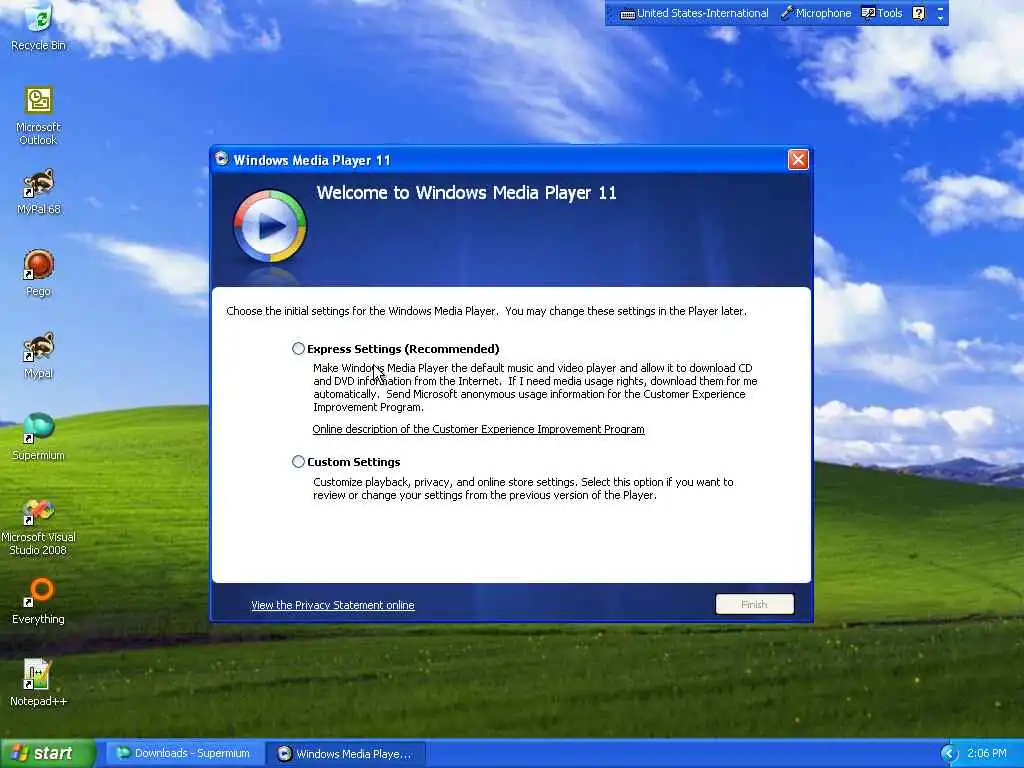Viewport: 1024px width, 768px height.
Task: Open language bar options arrow
Action: coord(940,18)
